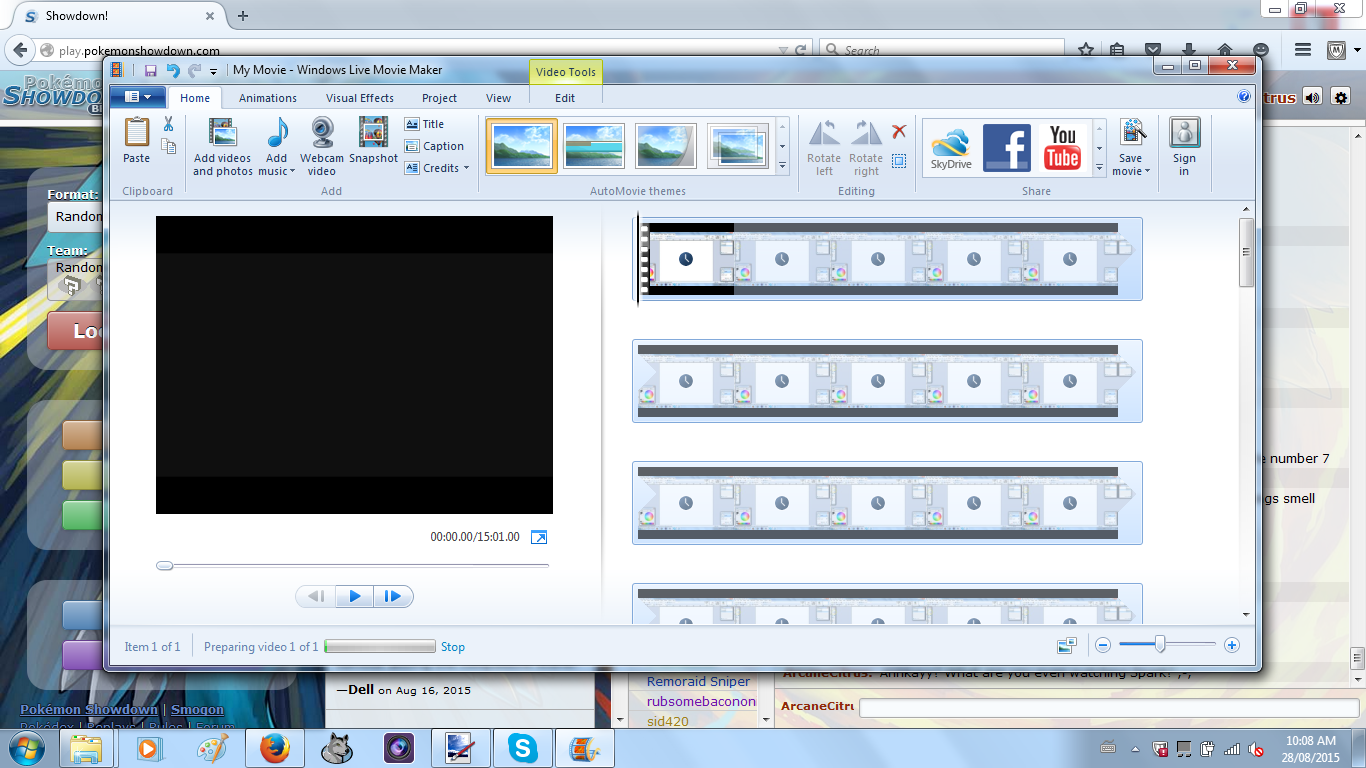Screen dimensions: 1366x768
Task: Click the timeline zoom slider handle
Action: point(1160,646)
